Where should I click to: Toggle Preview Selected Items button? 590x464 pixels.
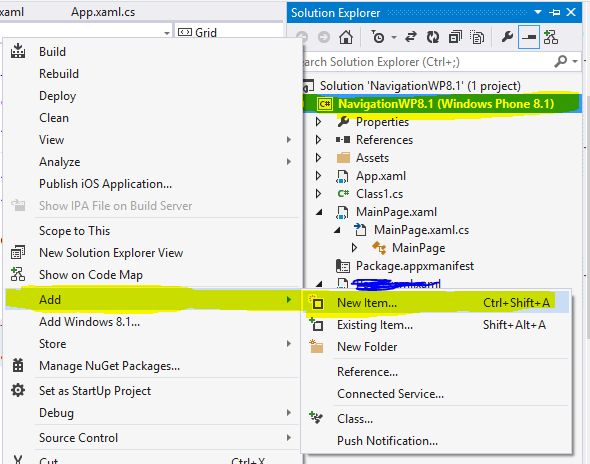[529, 37]
